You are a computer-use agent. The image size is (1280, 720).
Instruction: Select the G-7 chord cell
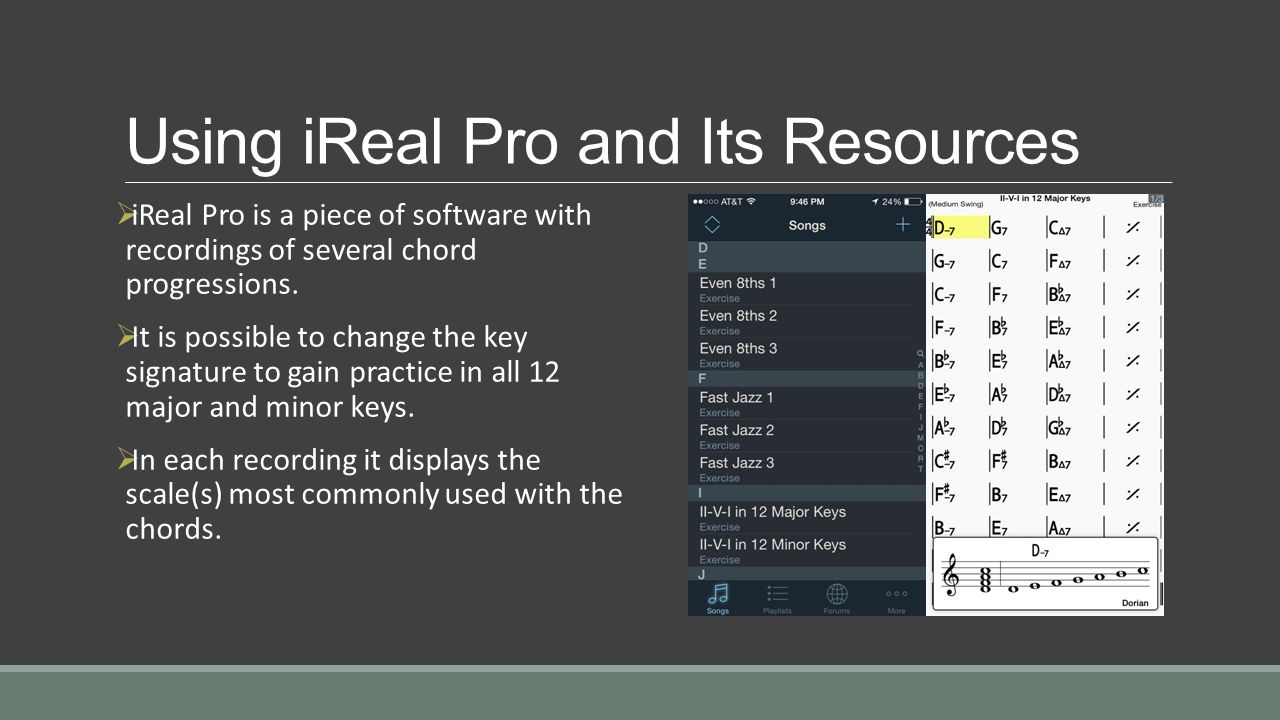pos(945,261)
